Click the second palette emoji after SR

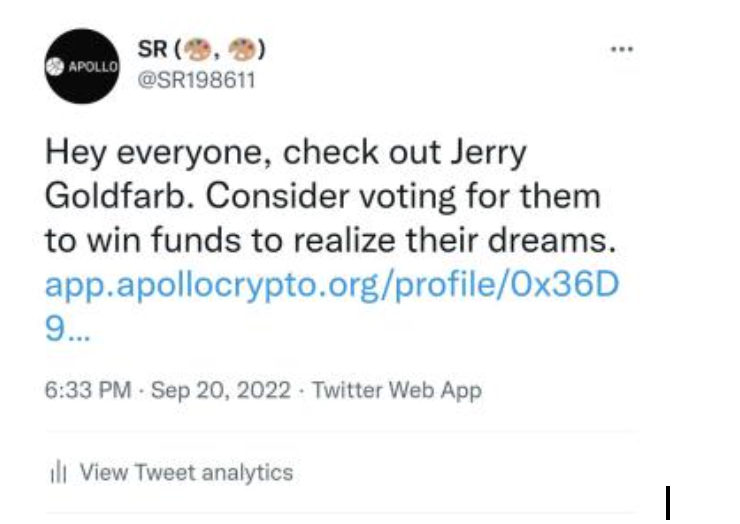pos(242,50)
